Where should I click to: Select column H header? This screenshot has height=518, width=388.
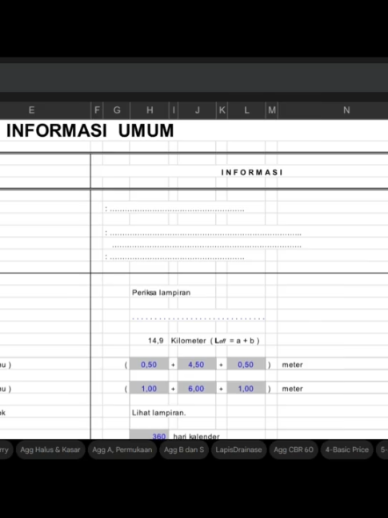pyautogui.click(x=150, y=110)
